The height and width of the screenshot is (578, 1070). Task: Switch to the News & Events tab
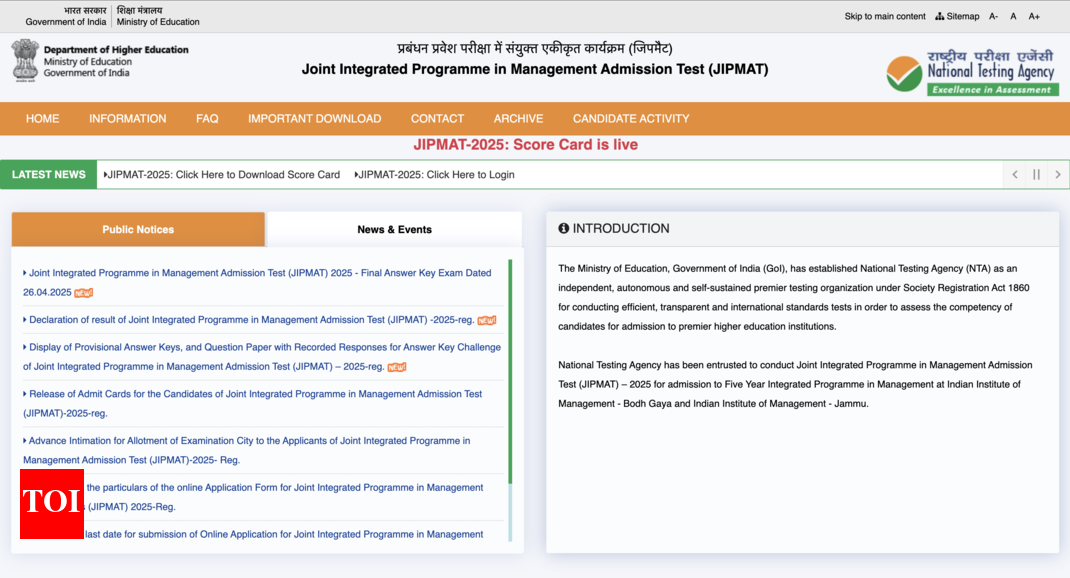pos(394,229)
